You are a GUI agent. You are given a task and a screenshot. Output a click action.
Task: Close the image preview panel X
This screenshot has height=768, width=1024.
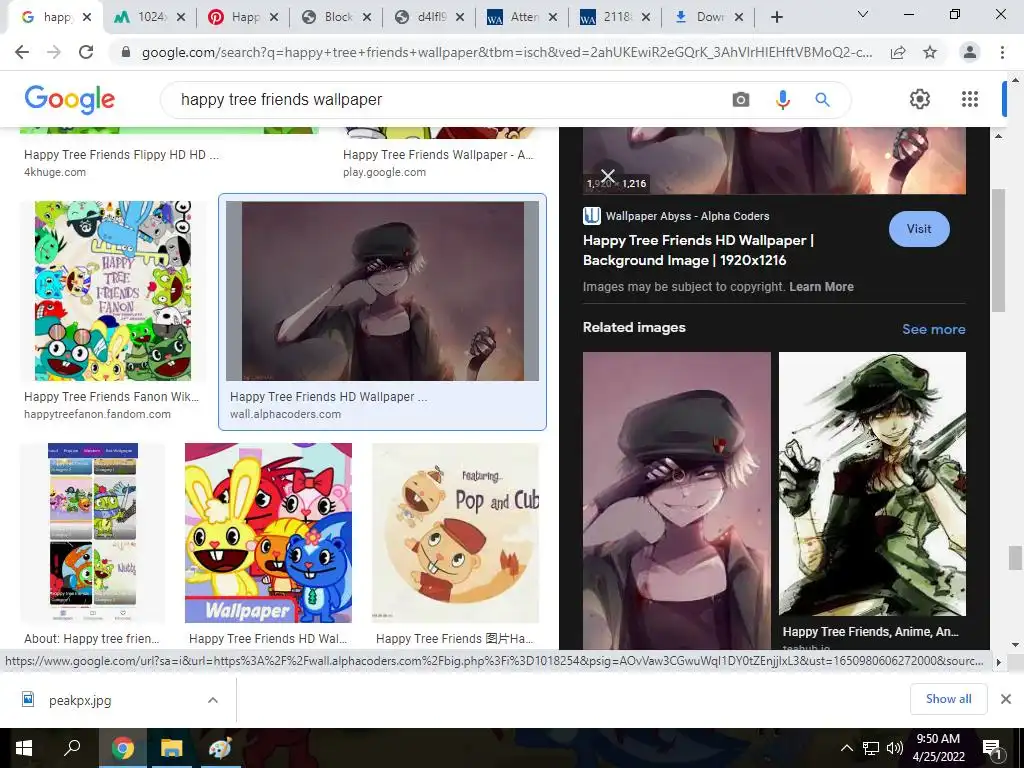[x=608, y=175]
